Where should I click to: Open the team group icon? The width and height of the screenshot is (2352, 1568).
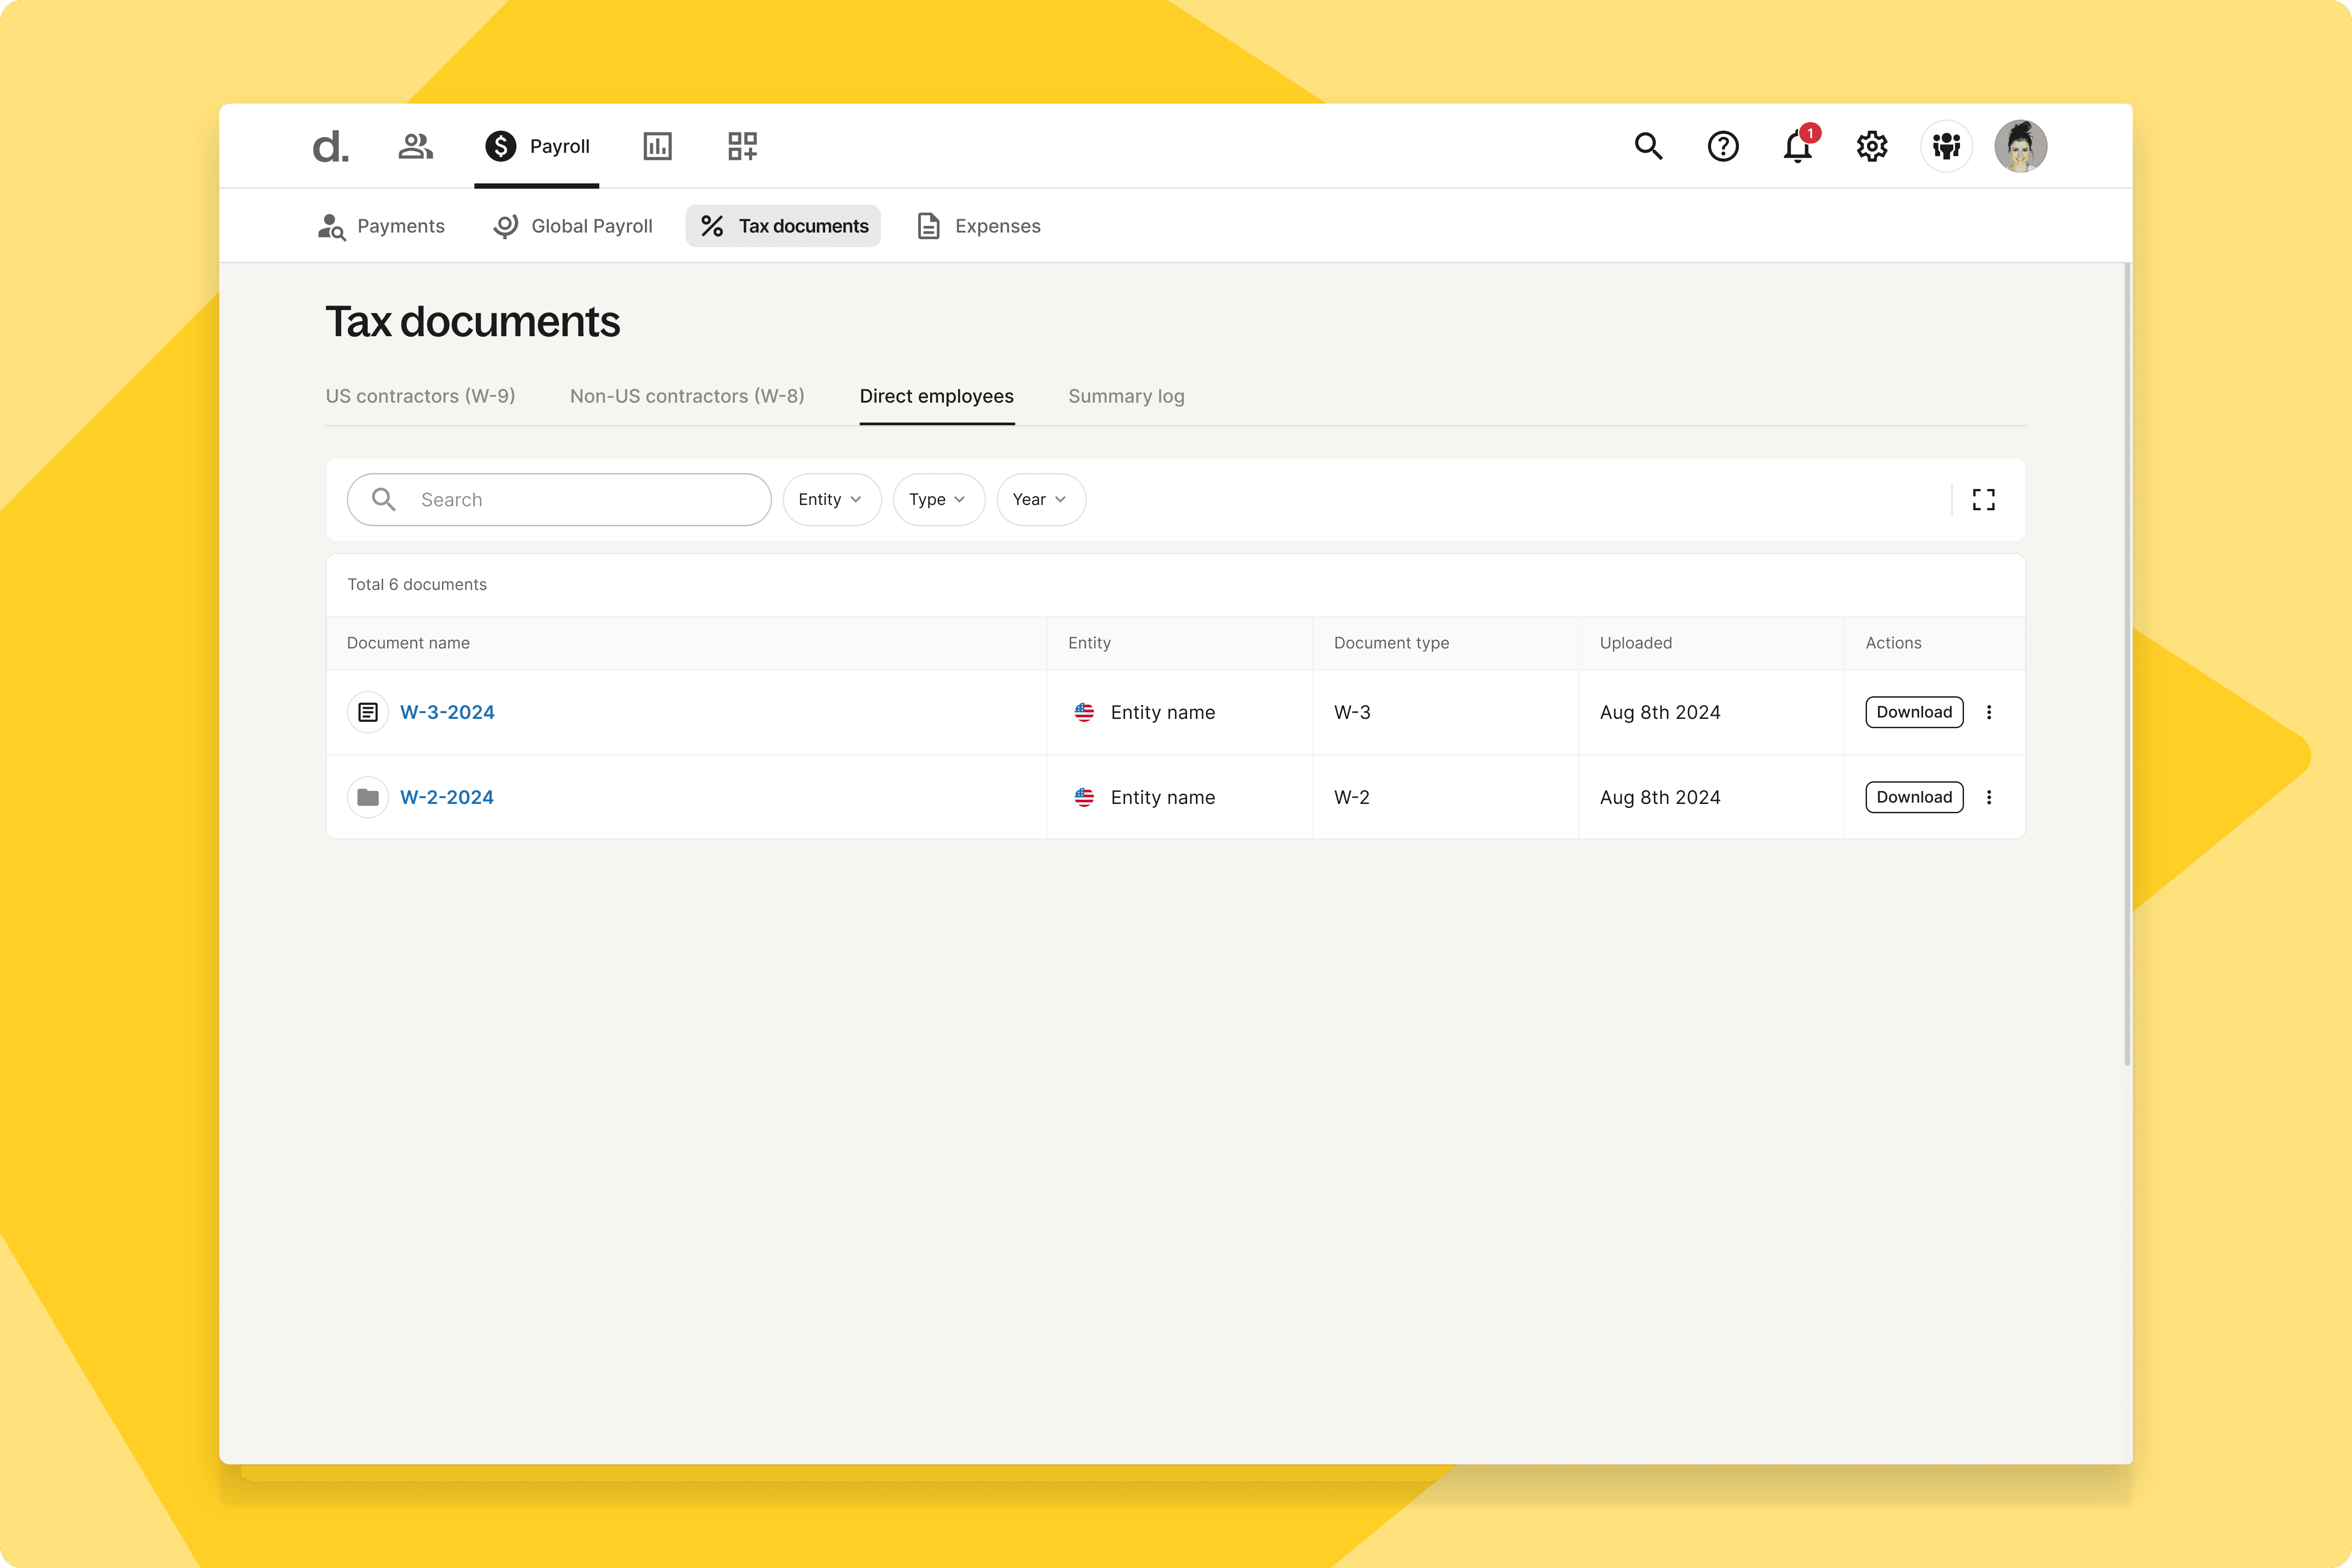pos(1946,146)
